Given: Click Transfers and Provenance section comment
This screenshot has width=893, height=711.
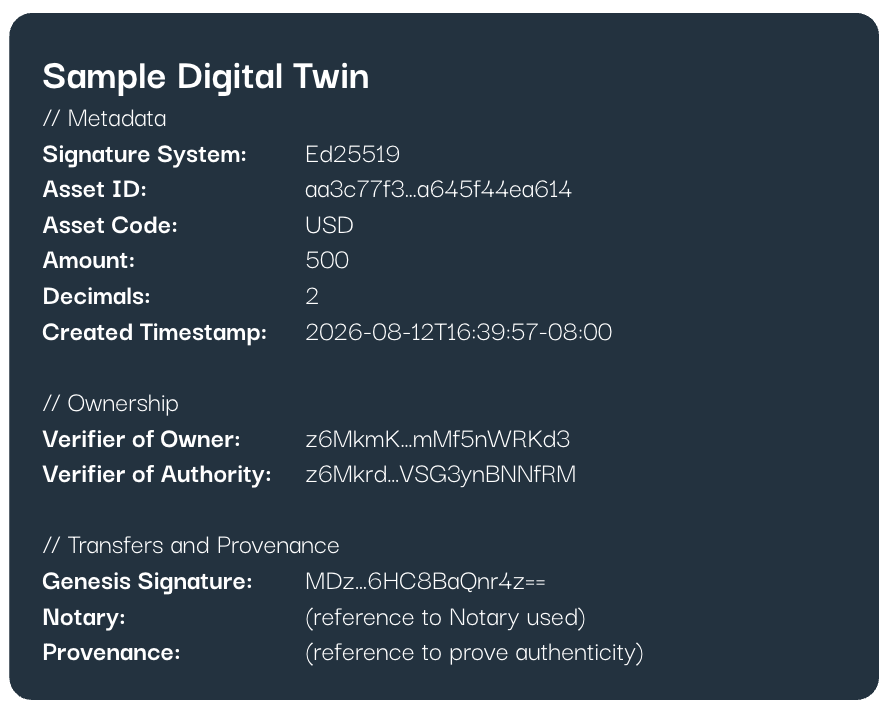Looking at the screenshot, I should point(191,545).
